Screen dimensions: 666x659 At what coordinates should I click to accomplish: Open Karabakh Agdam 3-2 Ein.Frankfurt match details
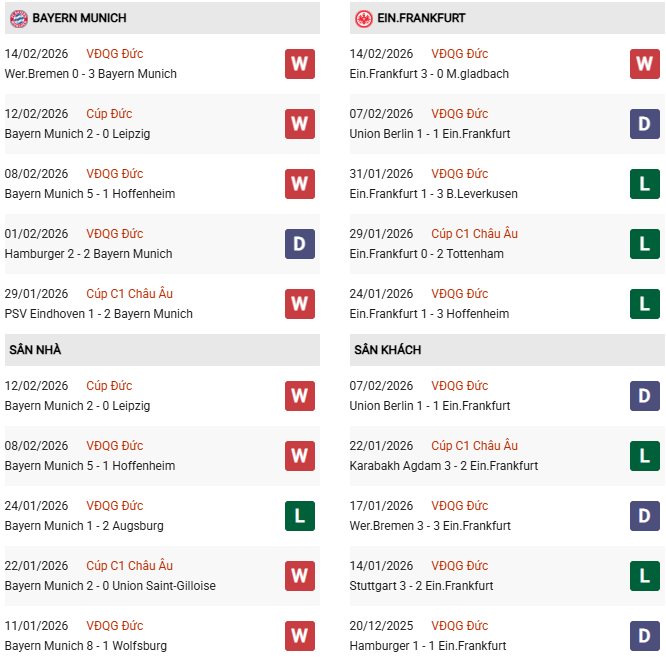444,466
